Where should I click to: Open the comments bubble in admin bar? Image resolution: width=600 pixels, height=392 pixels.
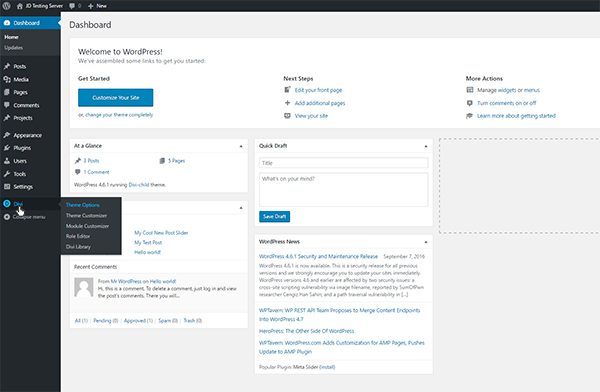click(x=75, y=6)
